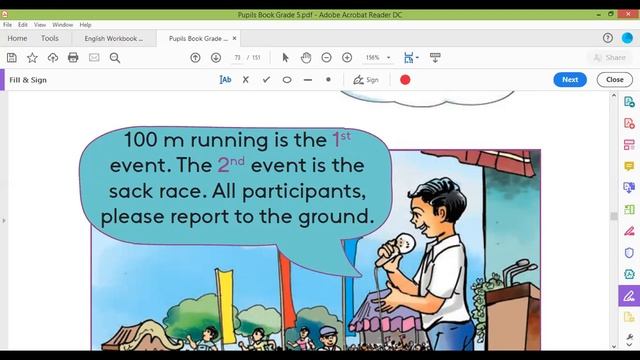Open the View menu

pos(40,25)
